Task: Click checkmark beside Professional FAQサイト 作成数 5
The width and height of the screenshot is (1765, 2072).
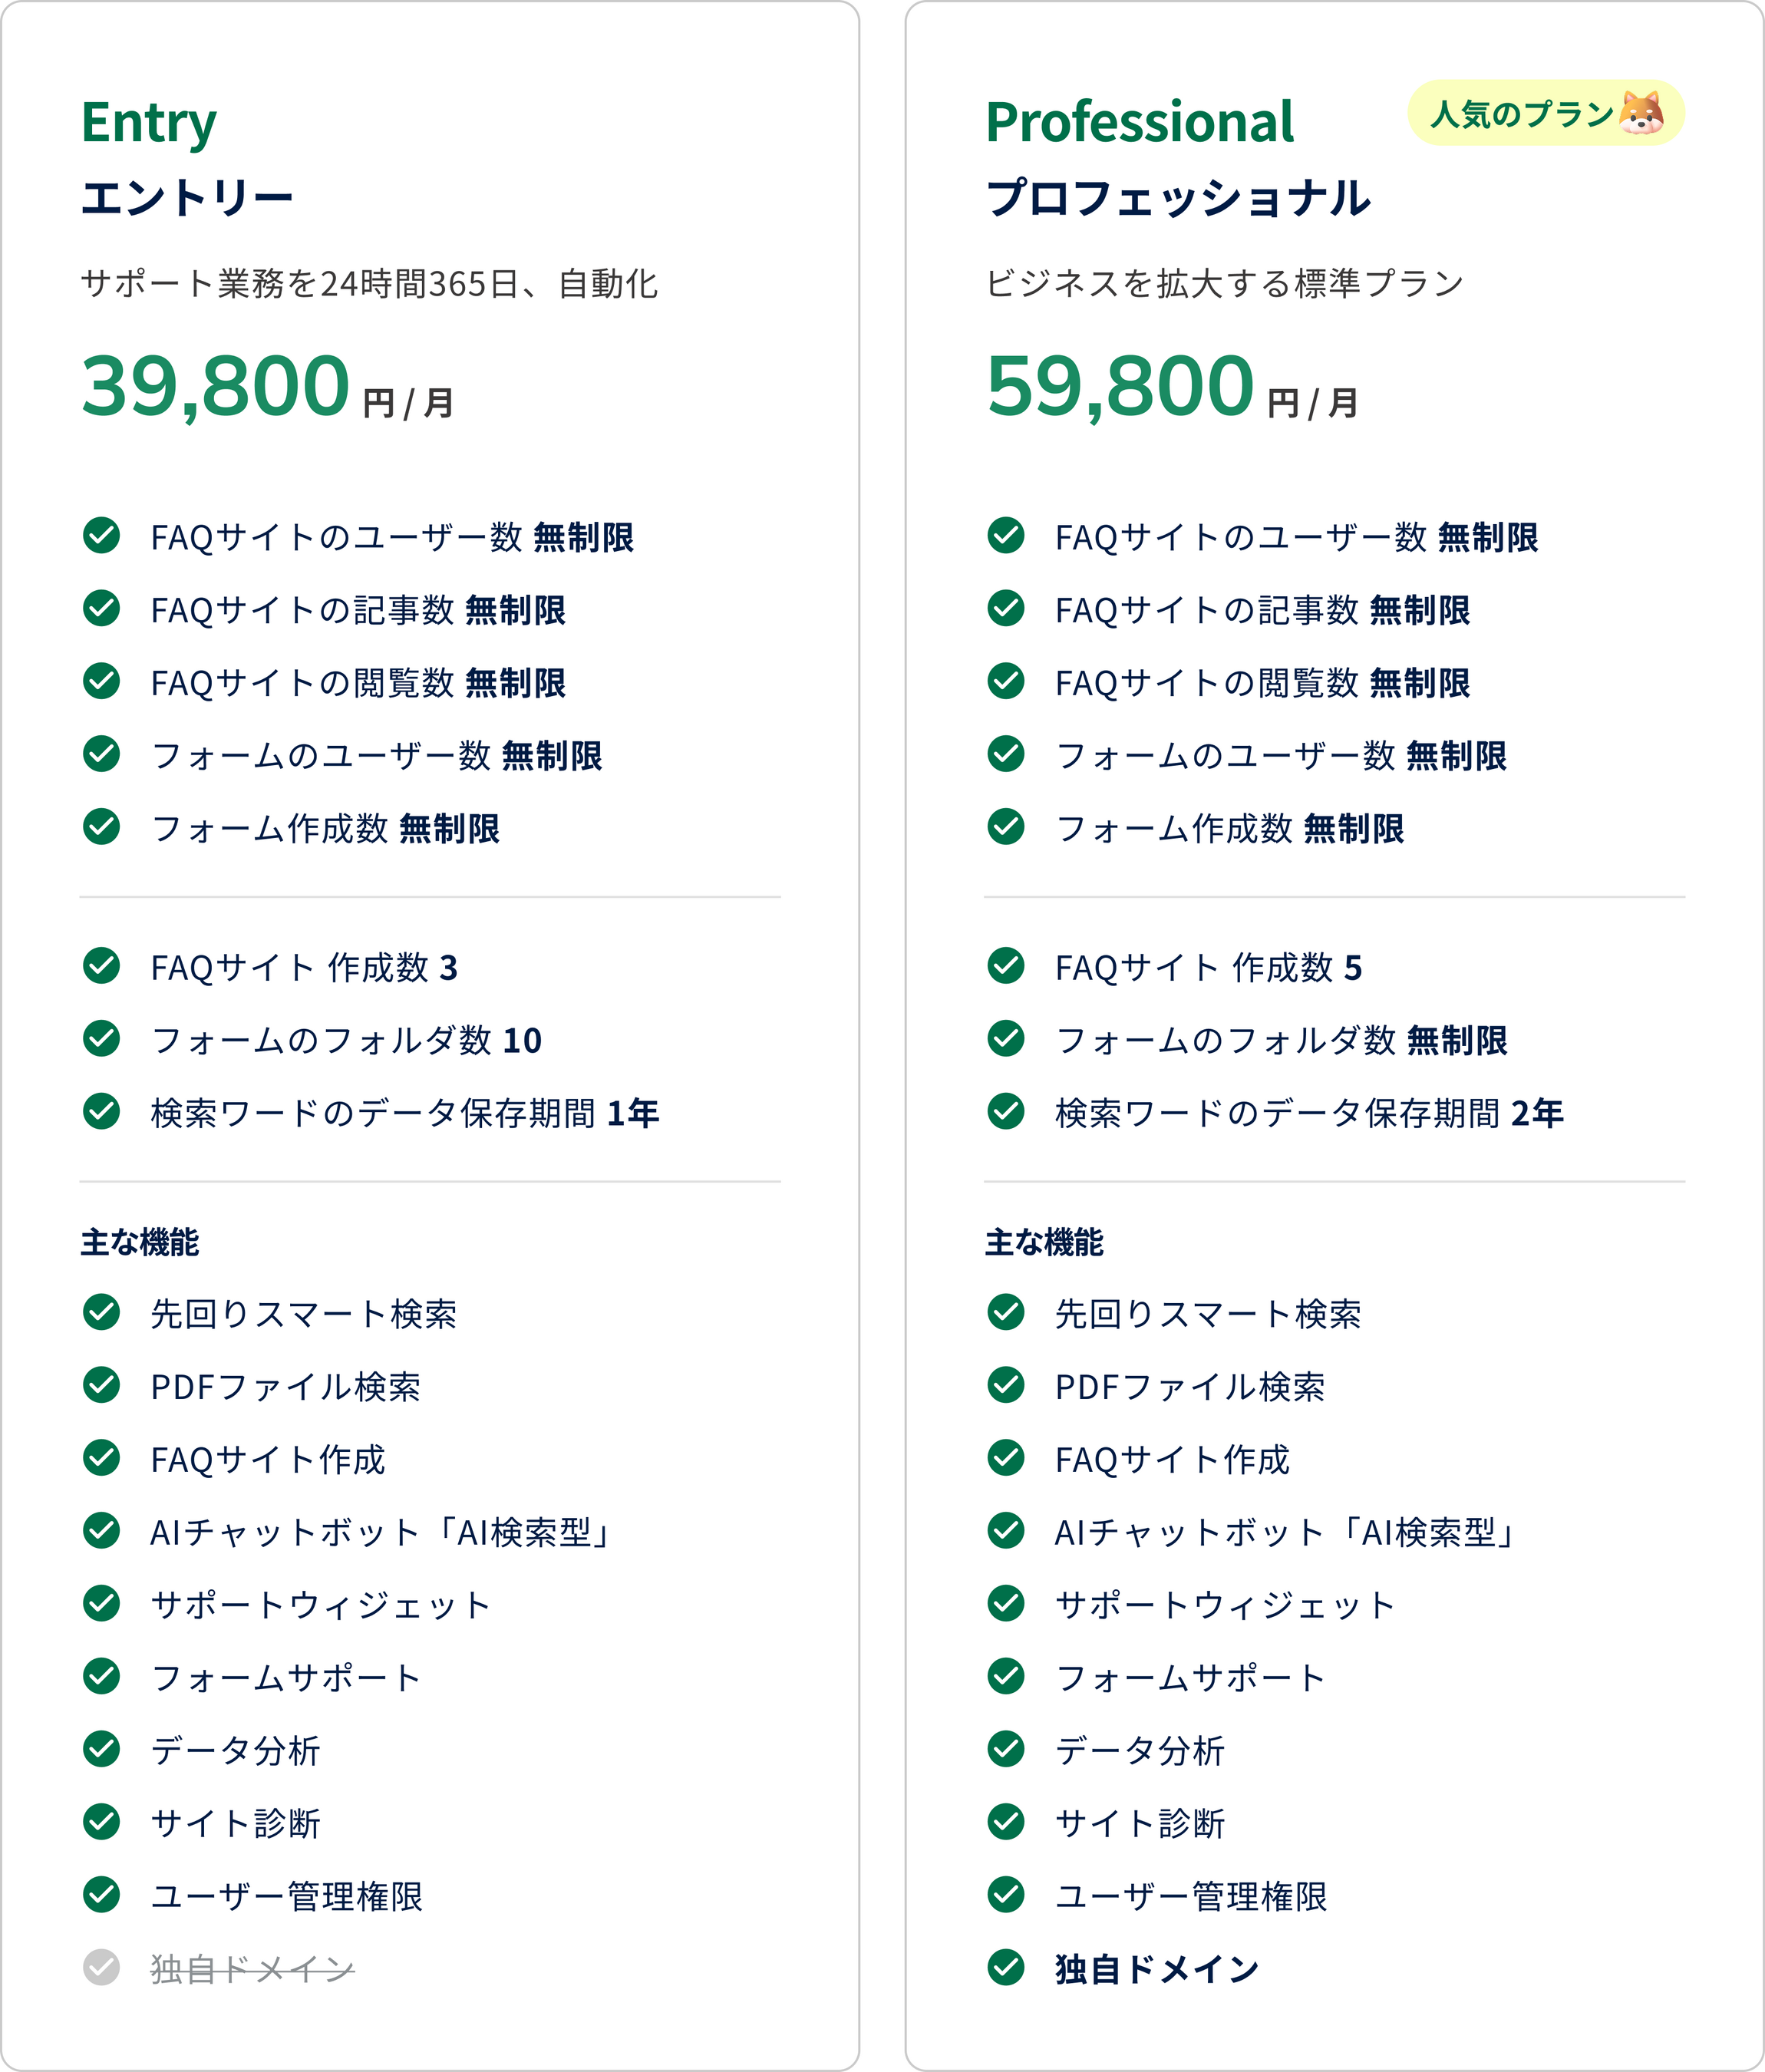Action: tap(1005, 966)
